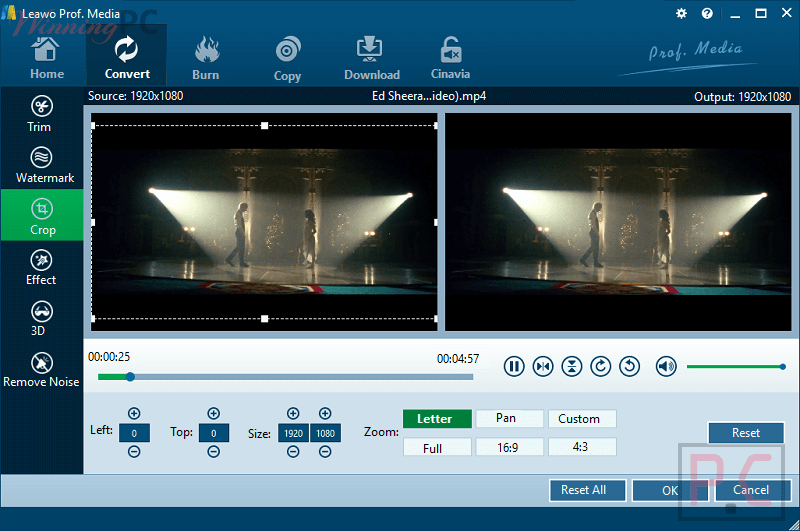Rotate the video 90° clockwise
800x531 pixels.
(601, 366)
